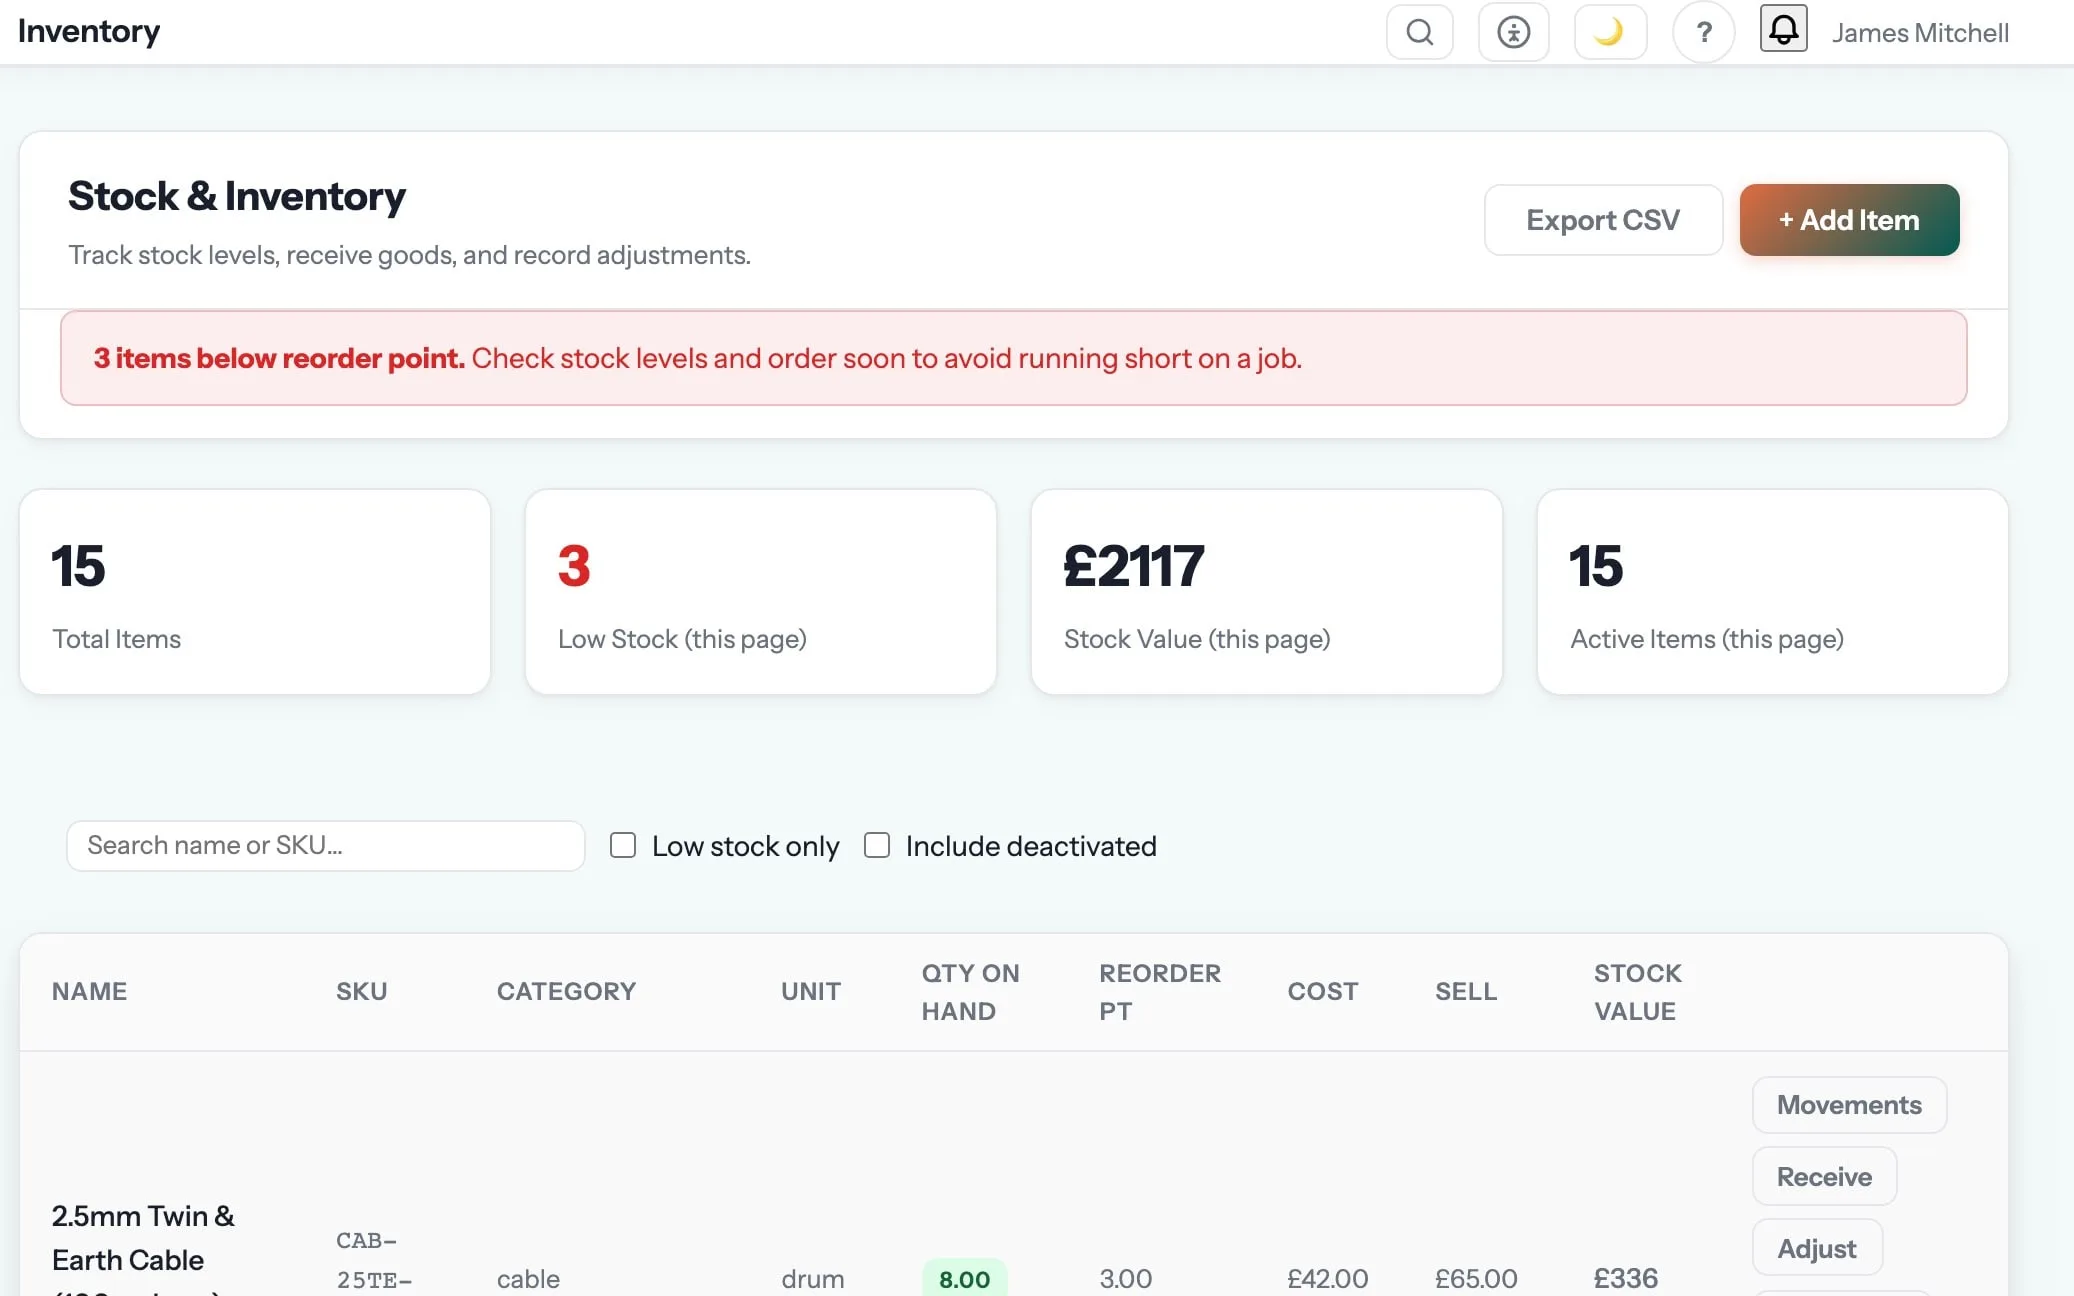2074x1296 pixels.
Task: Click the Export CSV button
Action: point(1602,220)
